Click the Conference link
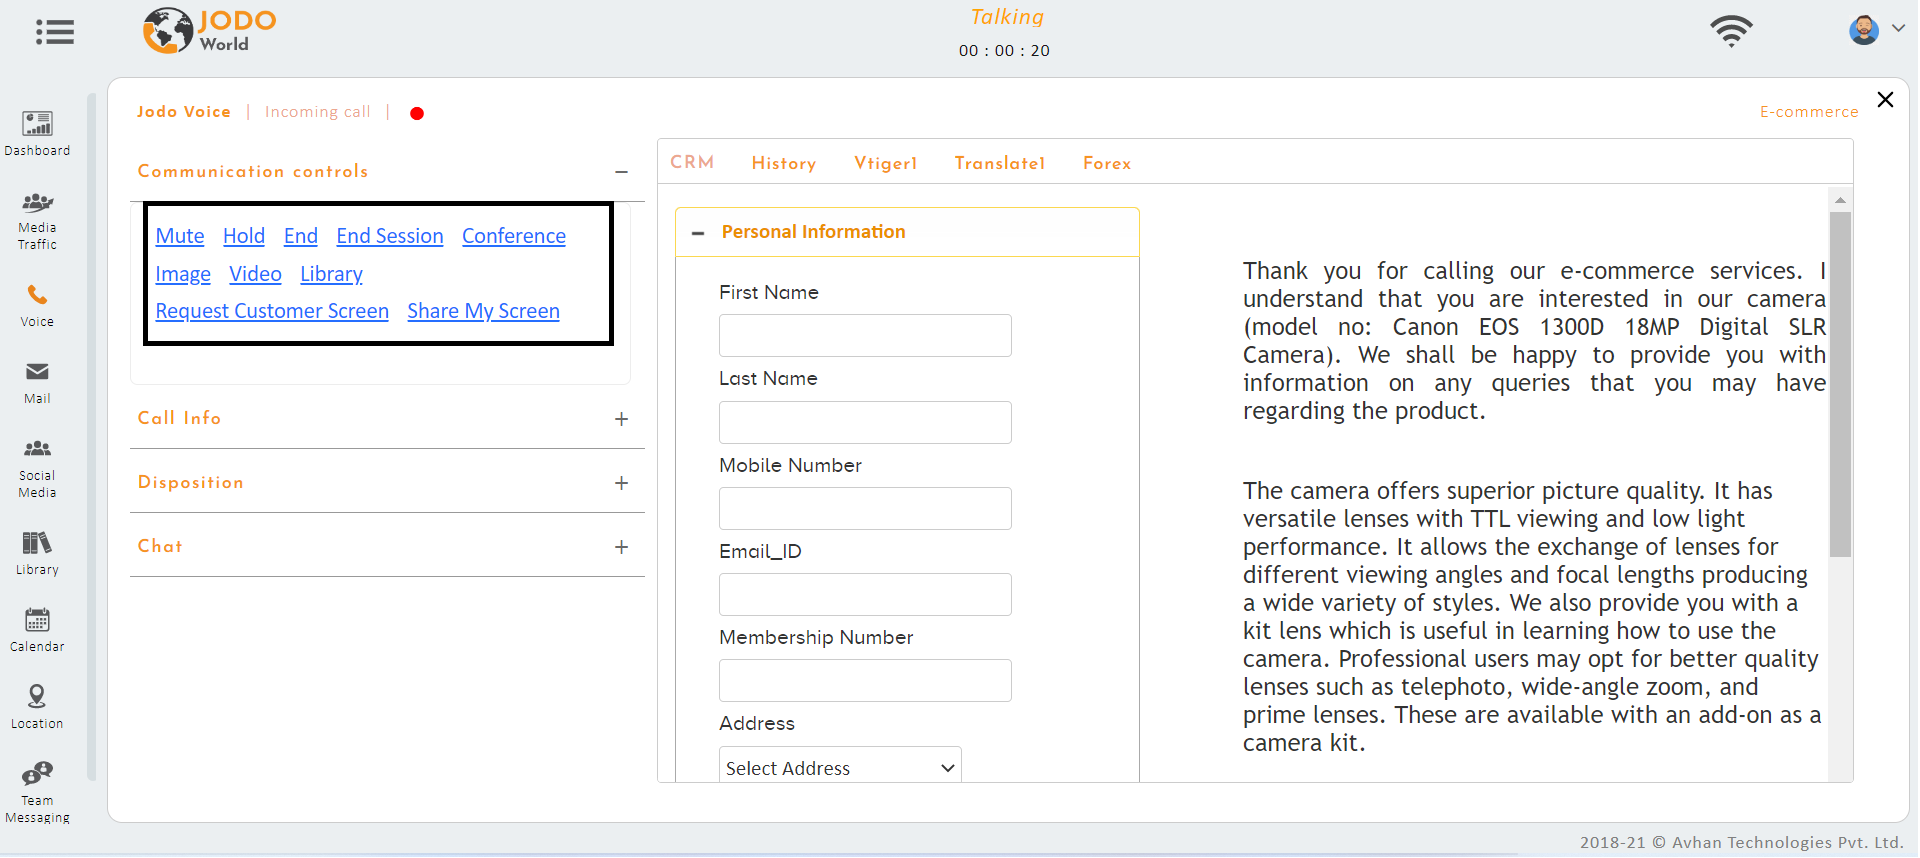The width and height of the screenshot is (1920, 858). [514, 236]
